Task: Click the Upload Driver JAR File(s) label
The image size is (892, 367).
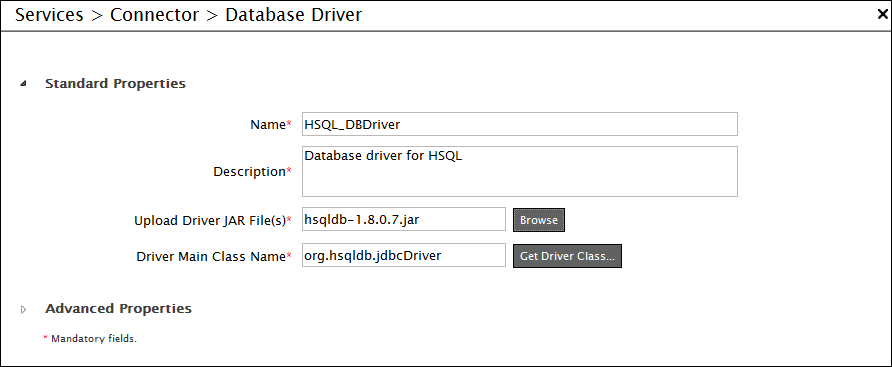Action: pos(213,220)
